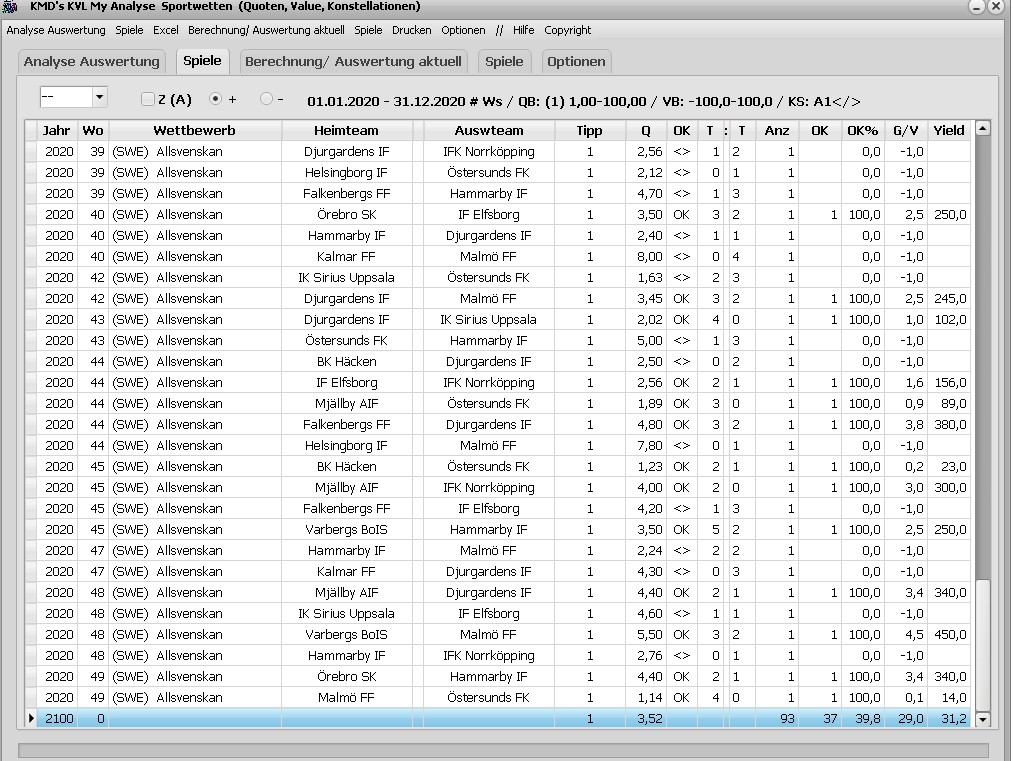Click Östersunds FK in the Heimteam column
The width and height of the screenshot is (1013, 761).
[x=346, y=340]
